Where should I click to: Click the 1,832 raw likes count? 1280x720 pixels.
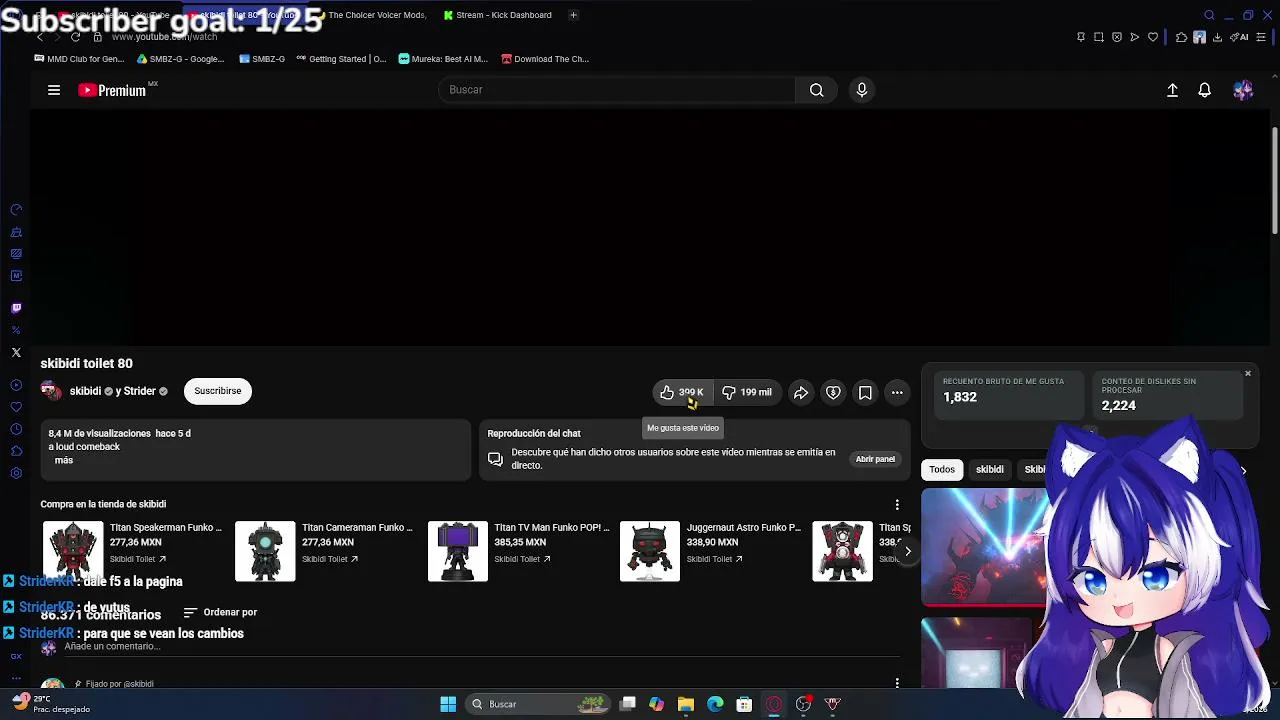tap(960, 397)
